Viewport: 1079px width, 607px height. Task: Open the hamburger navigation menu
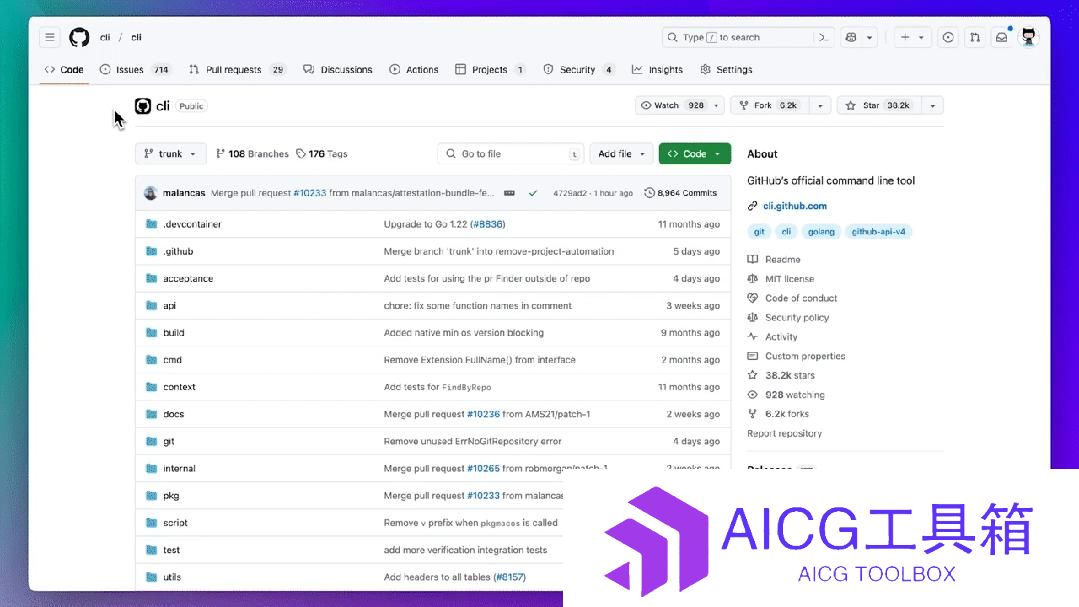click(x=50, y=37)
